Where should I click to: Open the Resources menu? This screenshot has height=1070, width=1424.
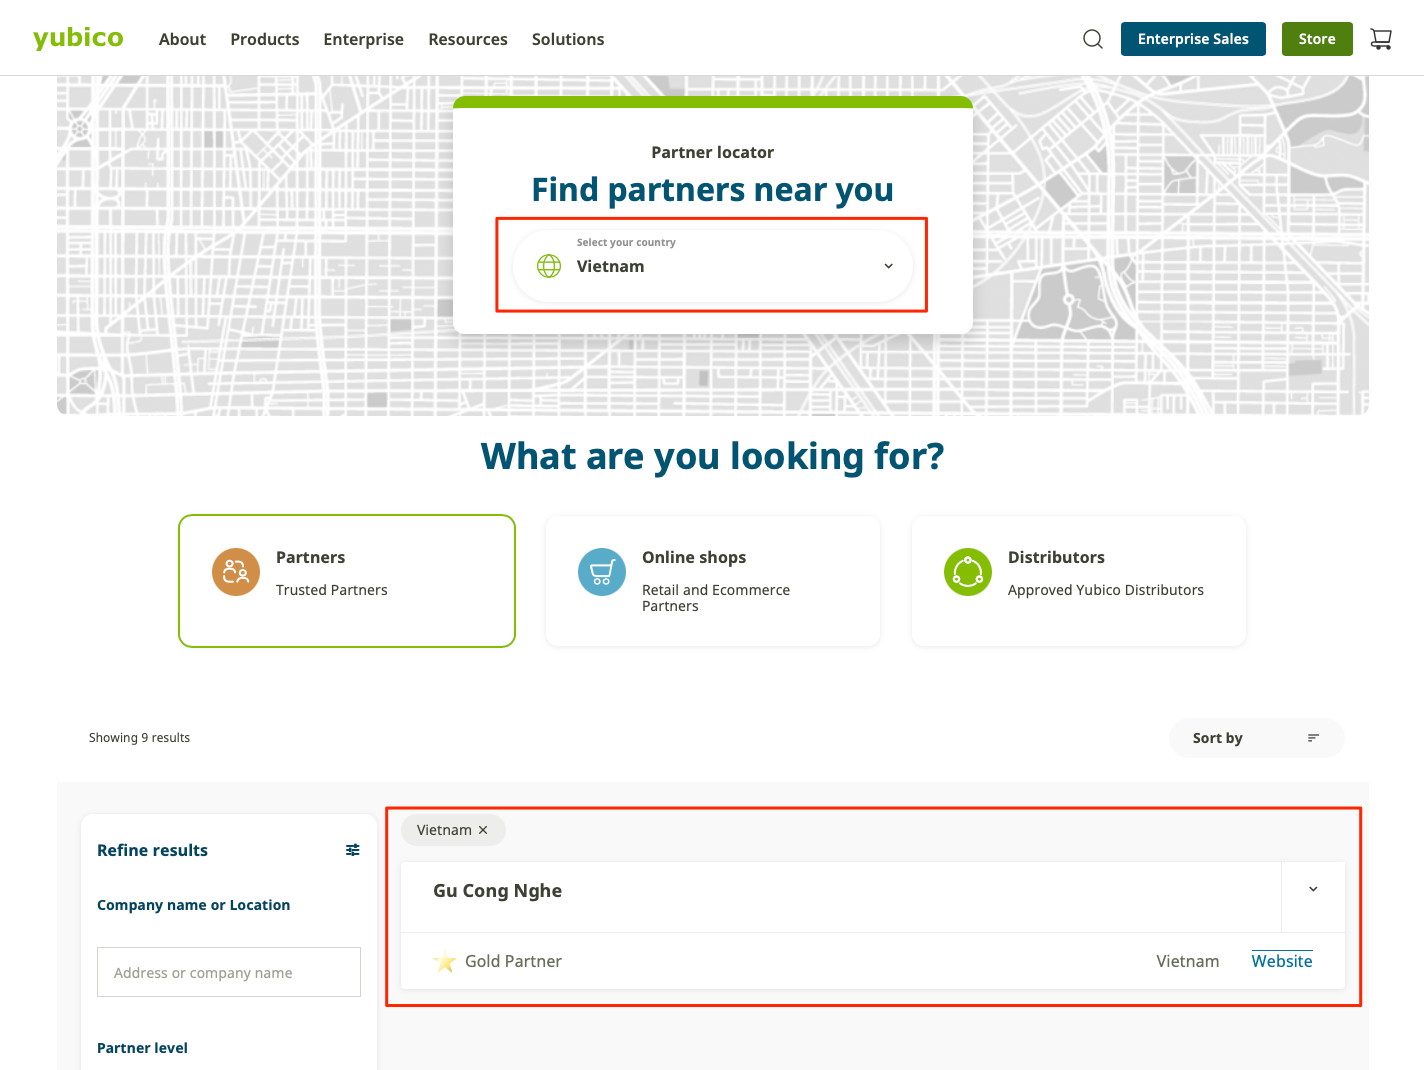[x=468, y=39]
